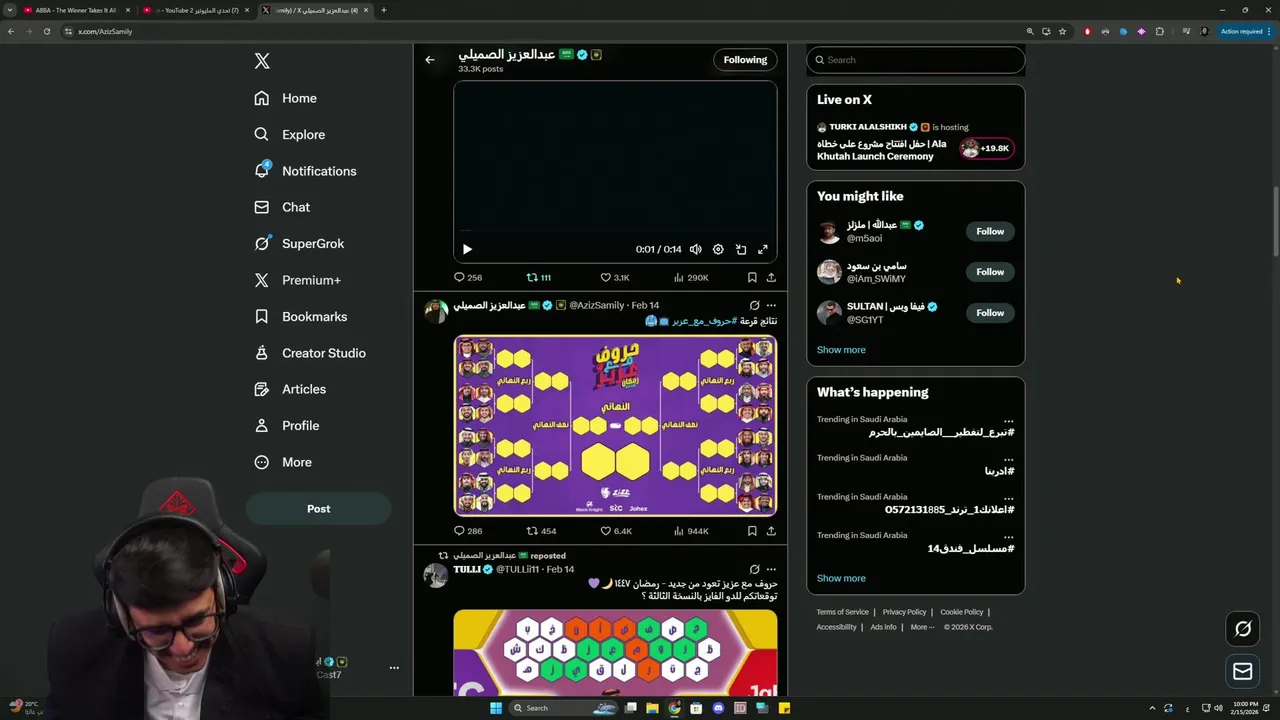
Task: Open the floating Grok button
Action: 1243,628
